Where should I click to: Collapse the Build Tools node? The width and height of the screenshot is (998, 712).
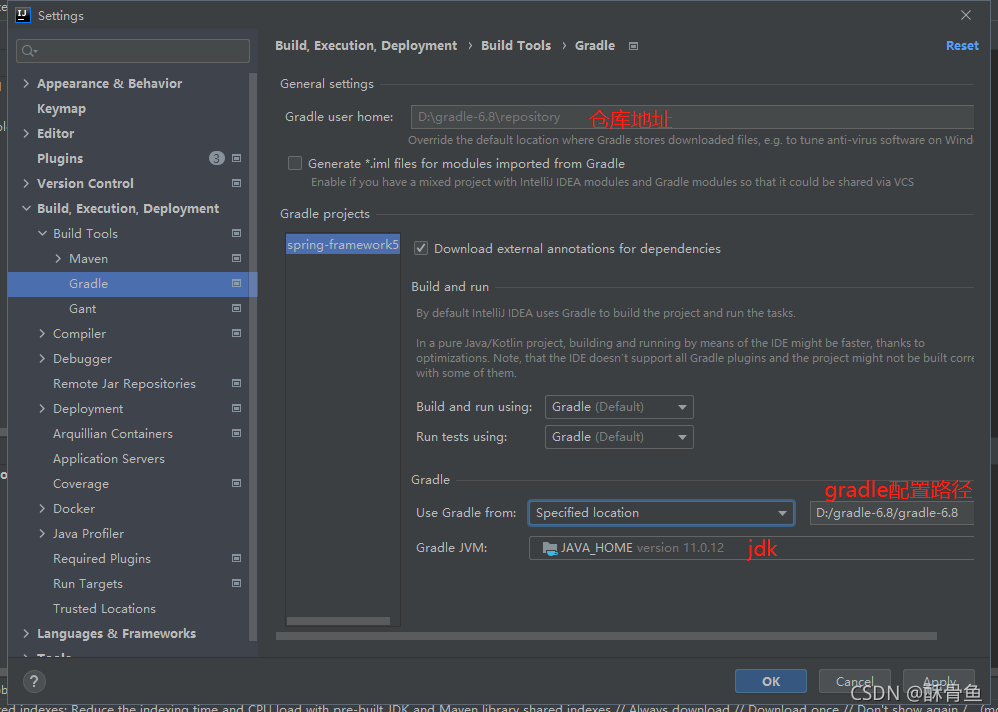coord(42,234)
